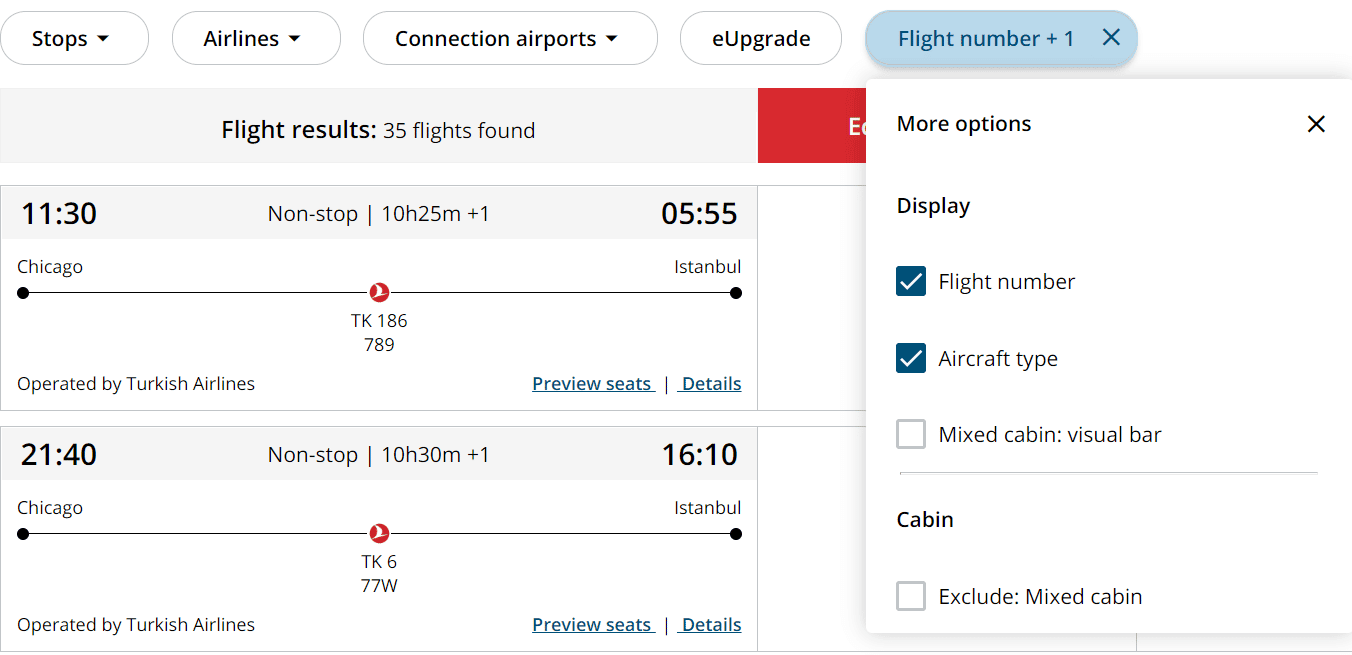Click Turkish Airlines logo on TK 6 flight
This screenshot has width=1352, height=655.
(x=379, y=534)
